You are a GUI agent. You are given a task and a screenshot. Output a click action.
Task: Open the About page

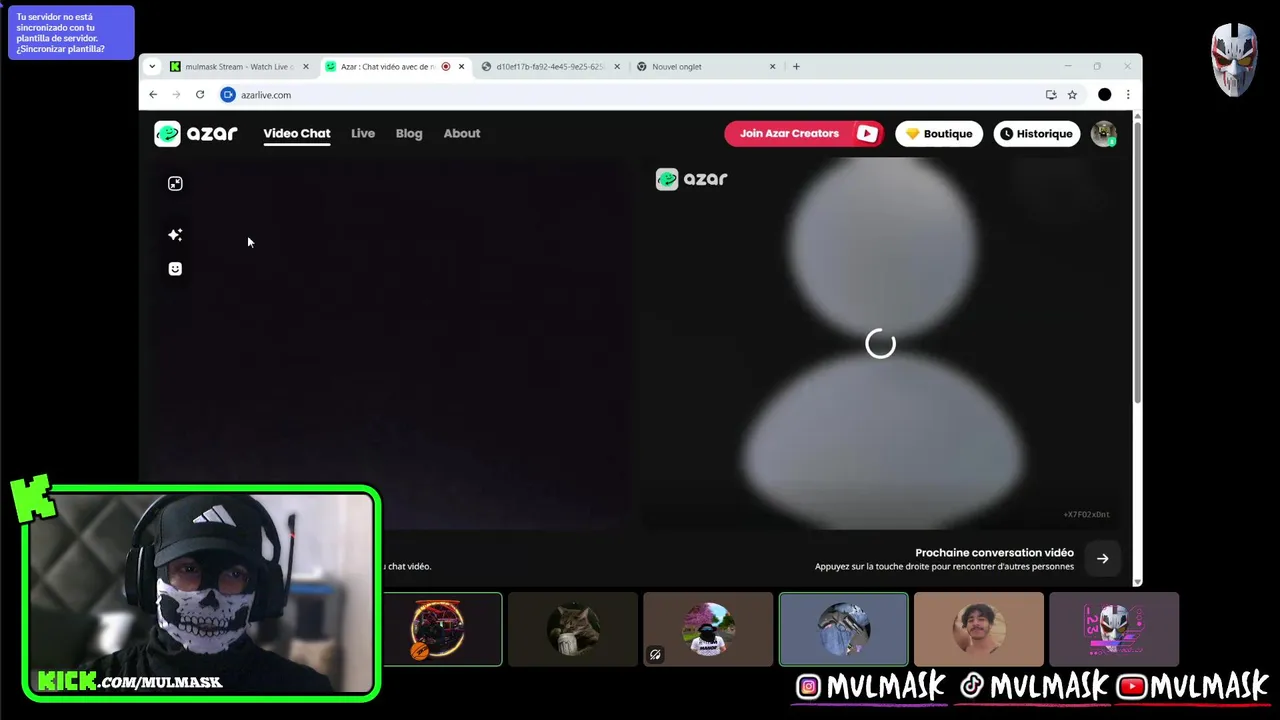point(462,133)
